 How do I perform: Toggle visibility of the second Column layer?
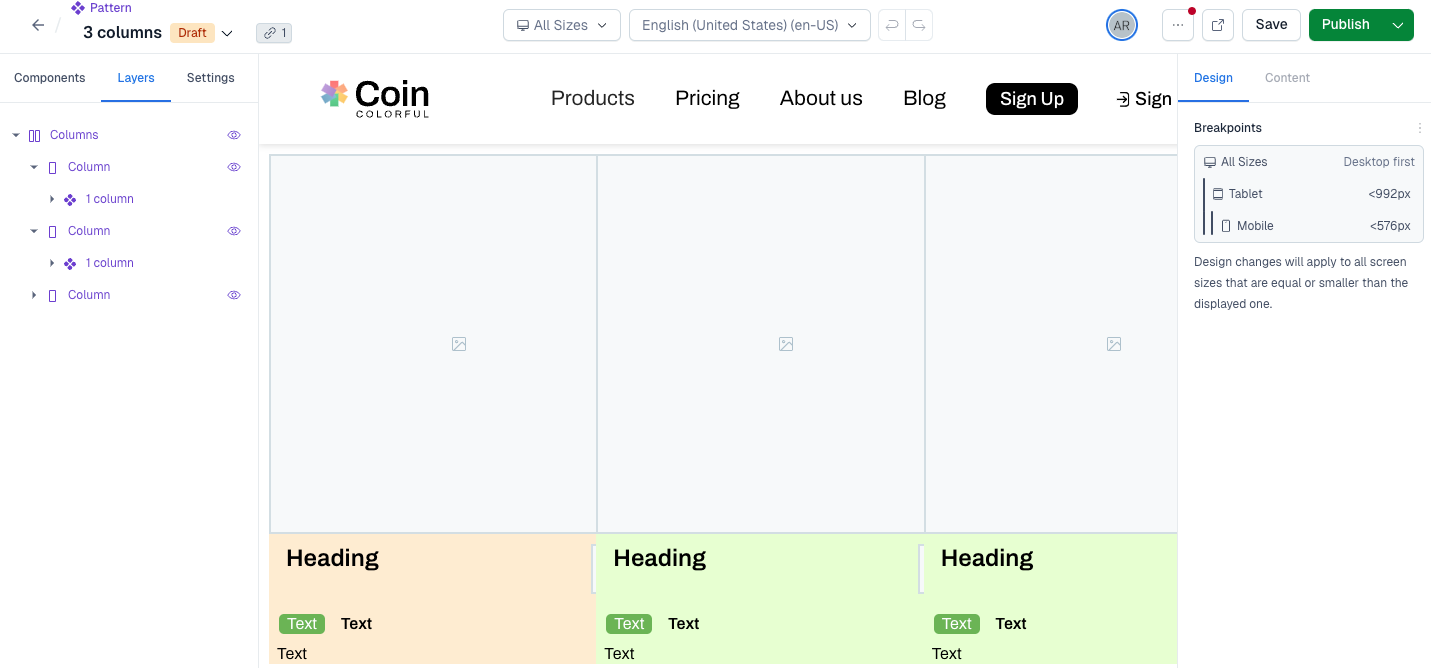234,231
